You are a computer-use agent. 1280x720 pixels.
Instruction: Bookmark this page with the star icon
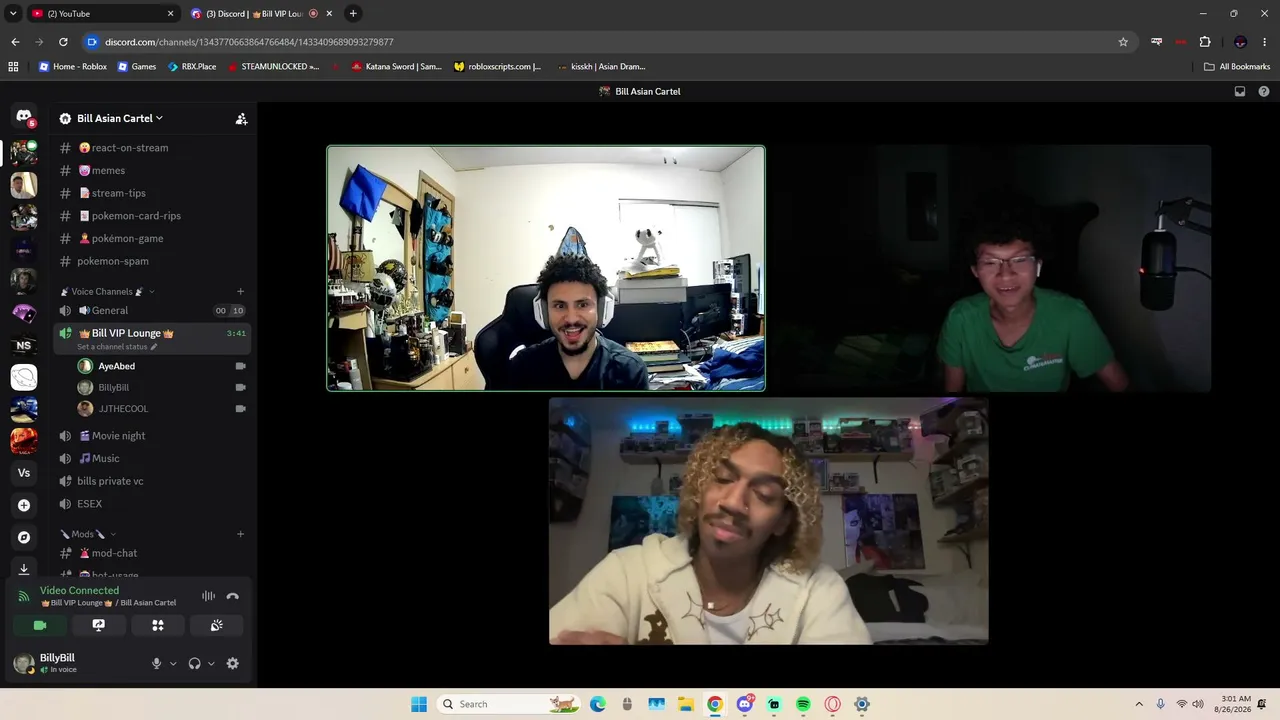1123,42
